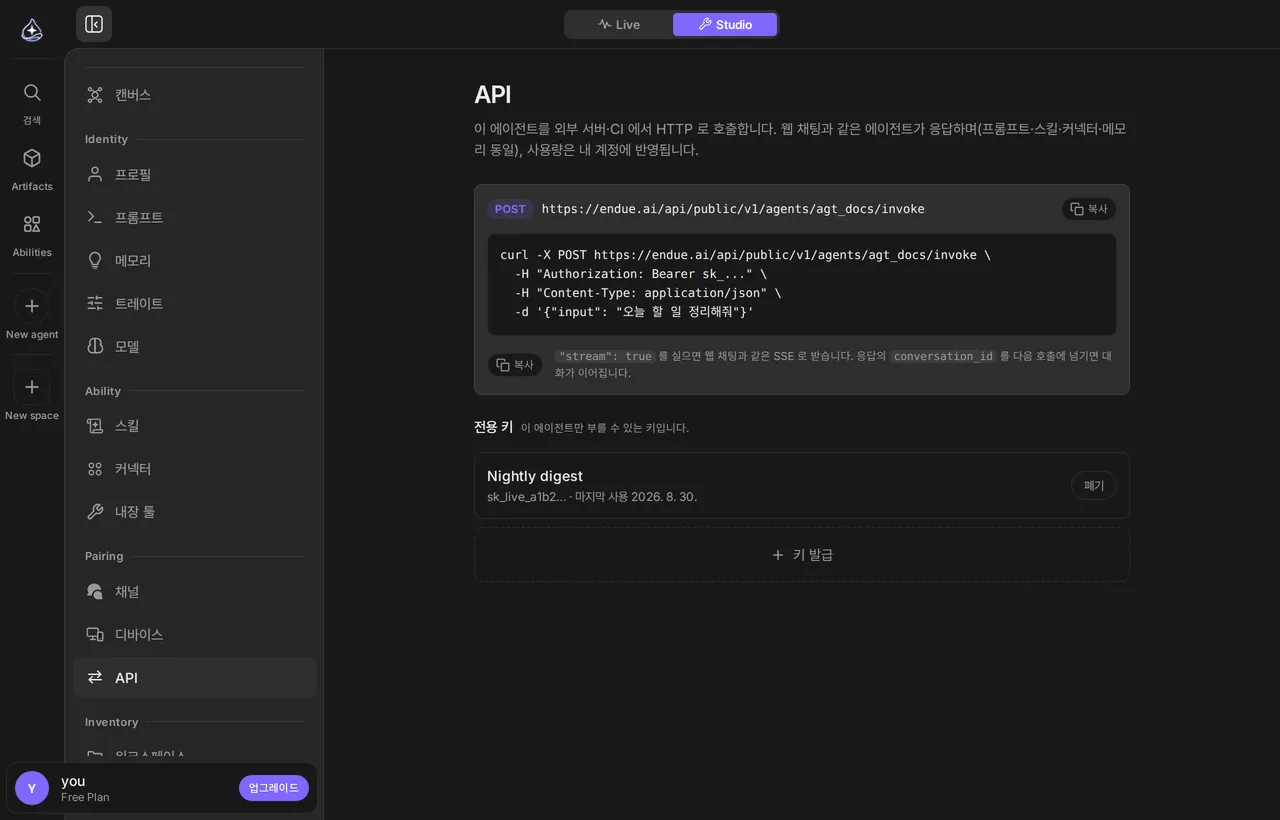
Task: Open the search magnifier icon
Action: 32,93
